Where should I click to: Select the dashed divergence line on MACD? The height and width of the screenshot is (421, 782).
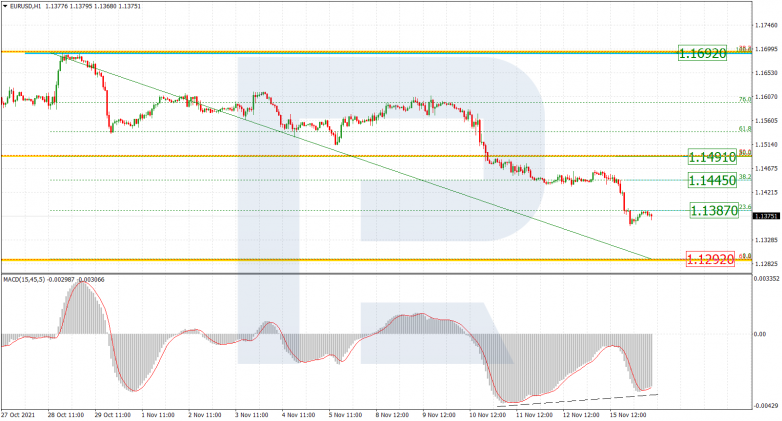tap(578, 400)
